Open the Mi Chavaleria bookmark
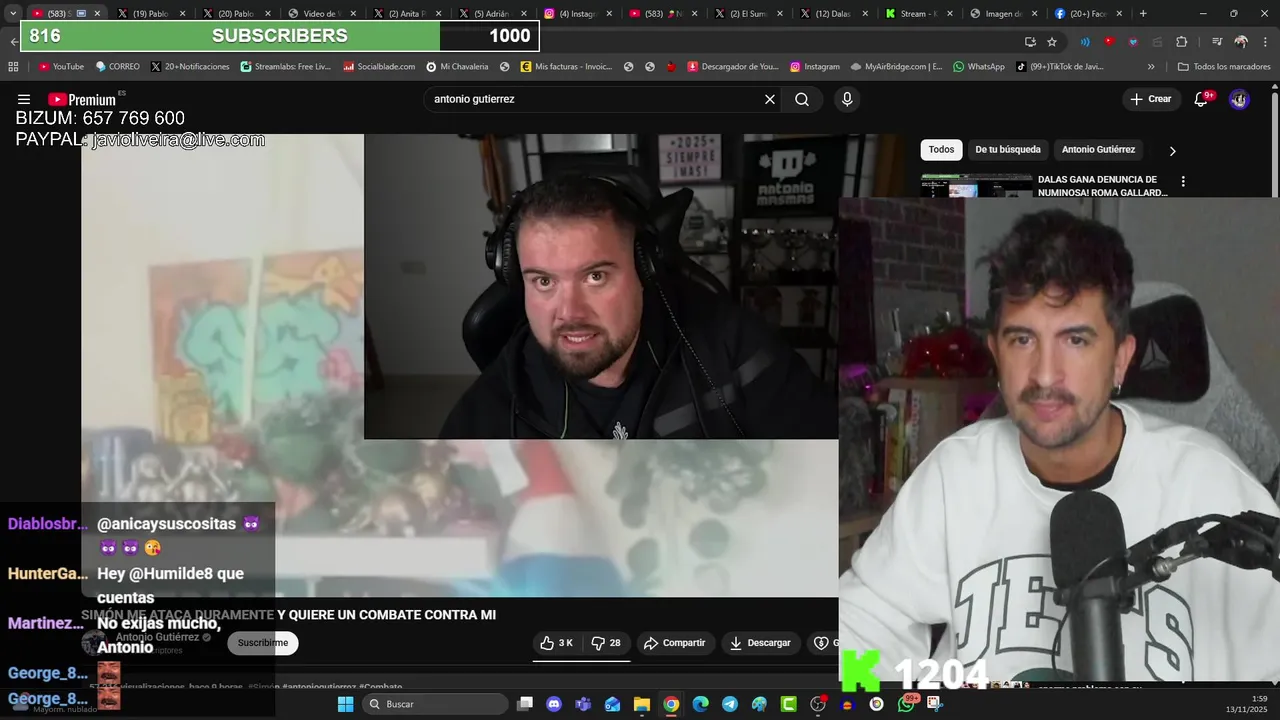Viewport: 1280px width, 720px height. pos(457,67)
